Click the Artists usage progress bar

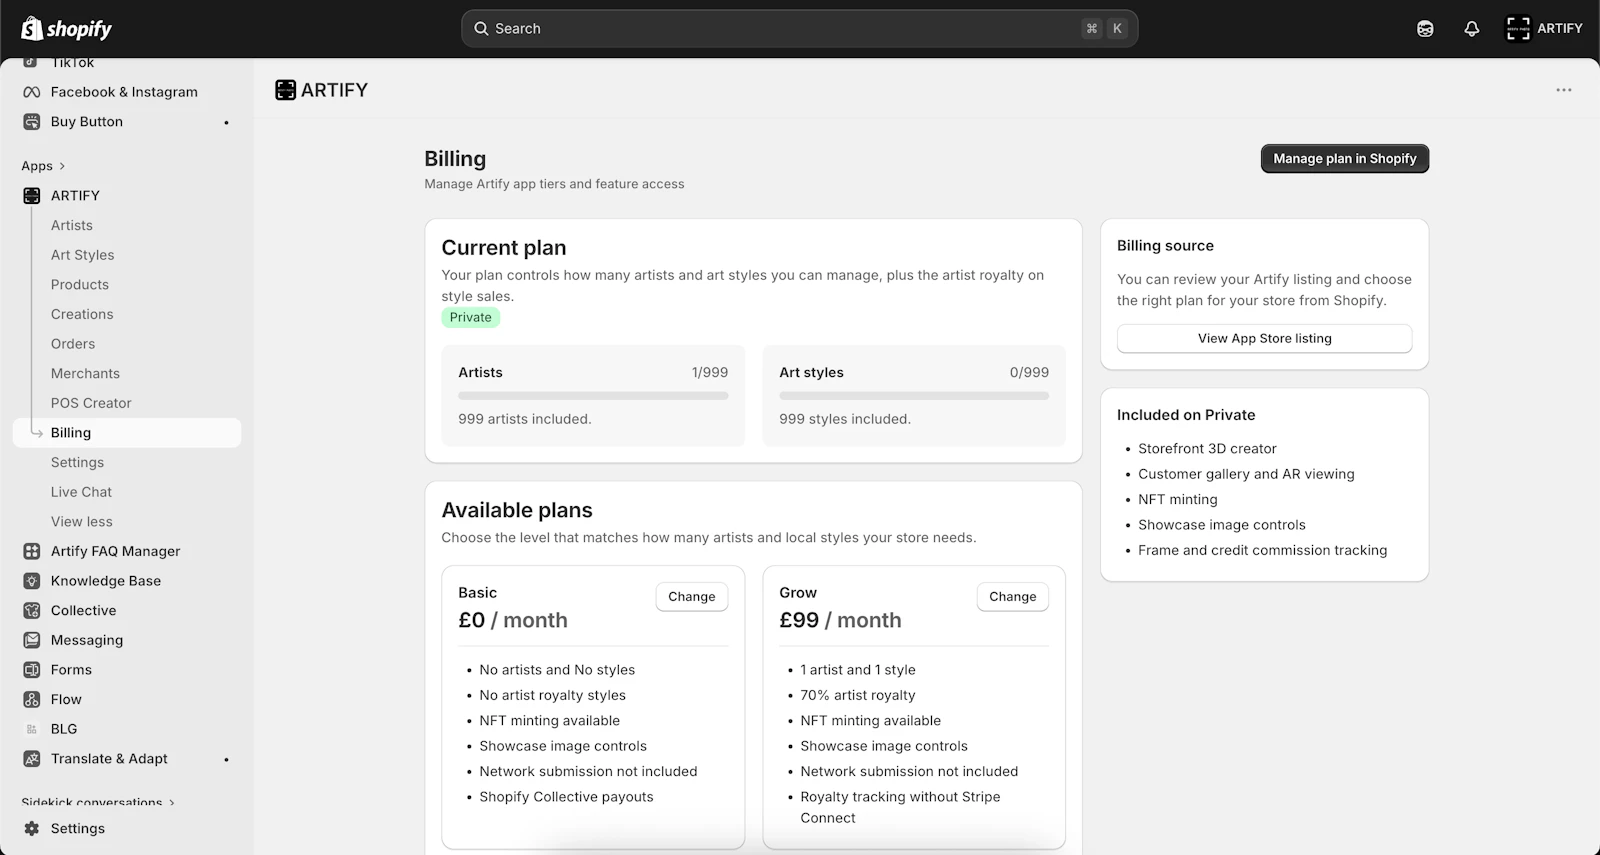click(x=593, y=396)
